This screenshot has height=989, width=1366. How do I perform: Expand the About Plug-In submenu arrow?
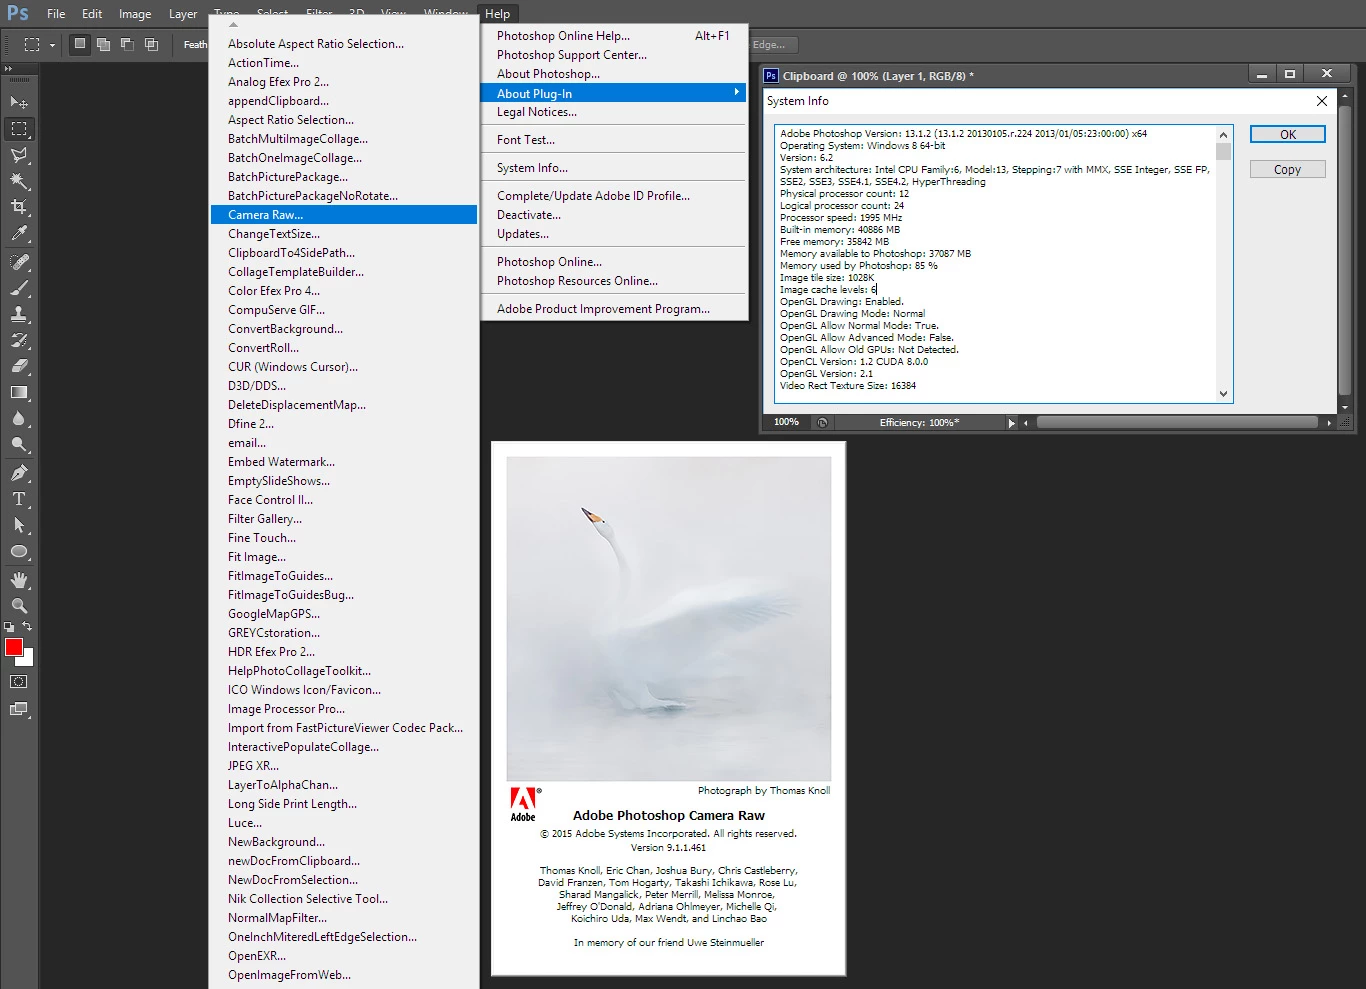click(737, 92)
